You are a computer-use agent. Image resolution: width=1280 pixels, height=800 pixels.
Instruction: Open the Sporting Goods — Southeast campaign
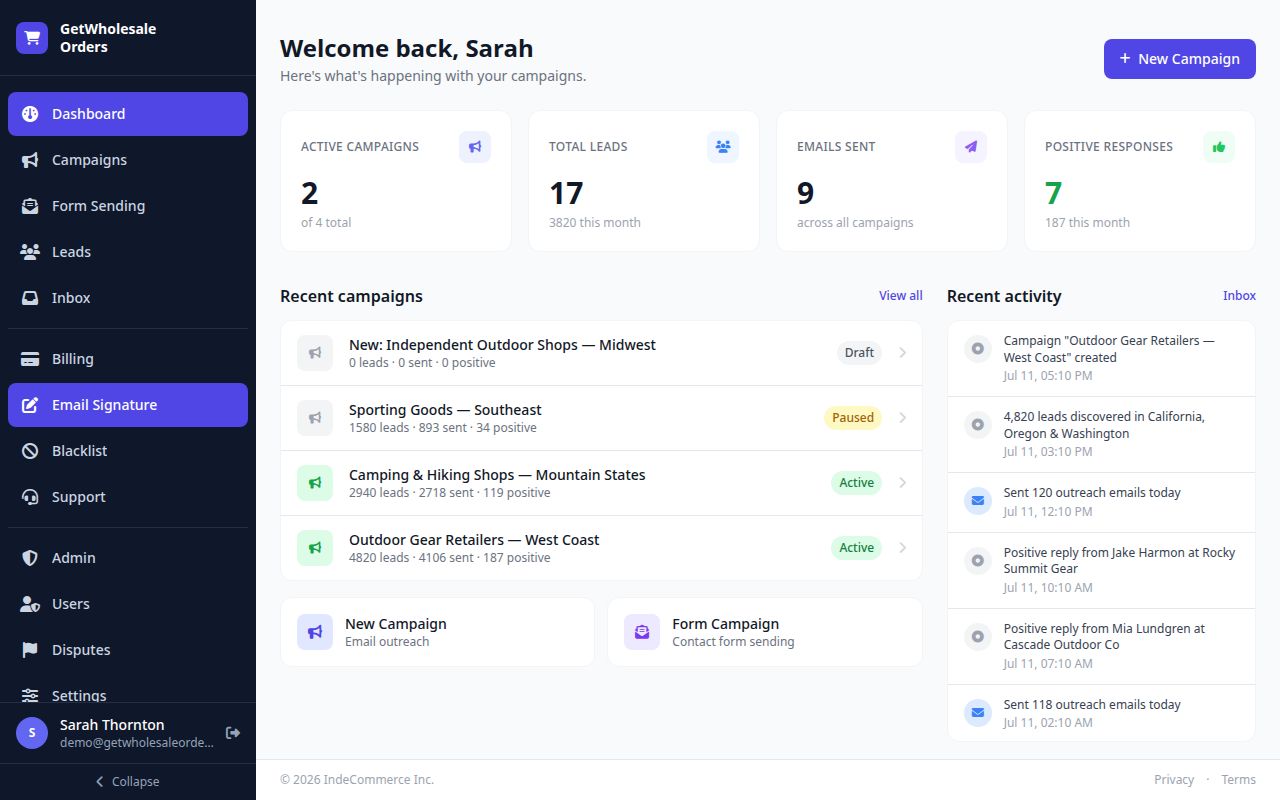[x=601, y=418]
